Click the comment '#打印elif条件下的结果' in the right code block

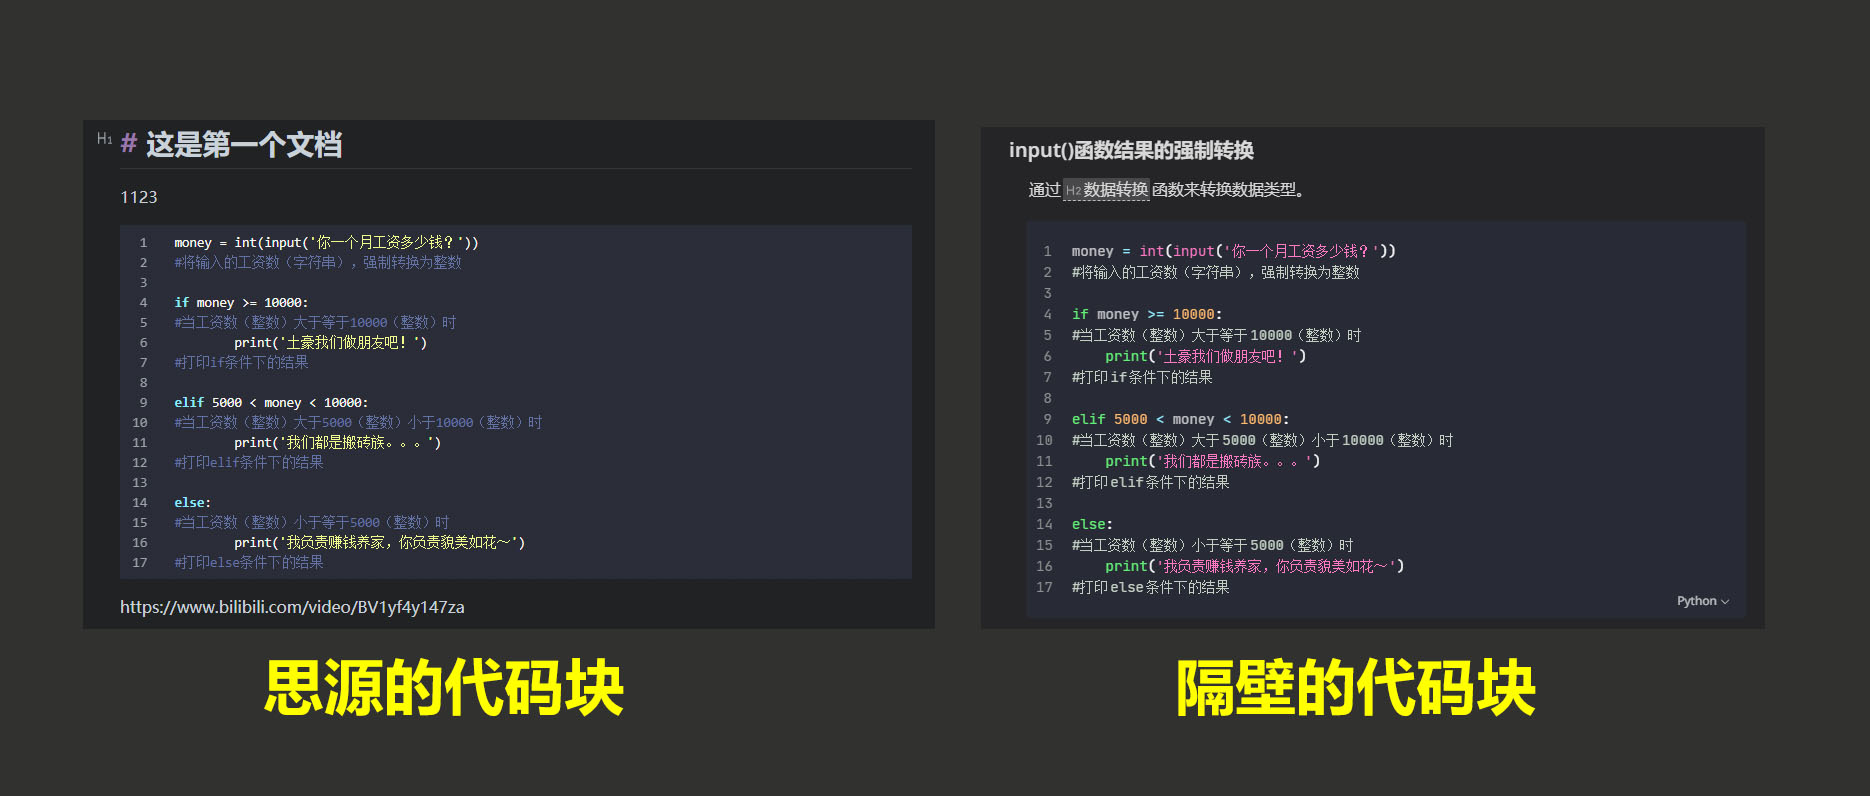point(1151,482)
